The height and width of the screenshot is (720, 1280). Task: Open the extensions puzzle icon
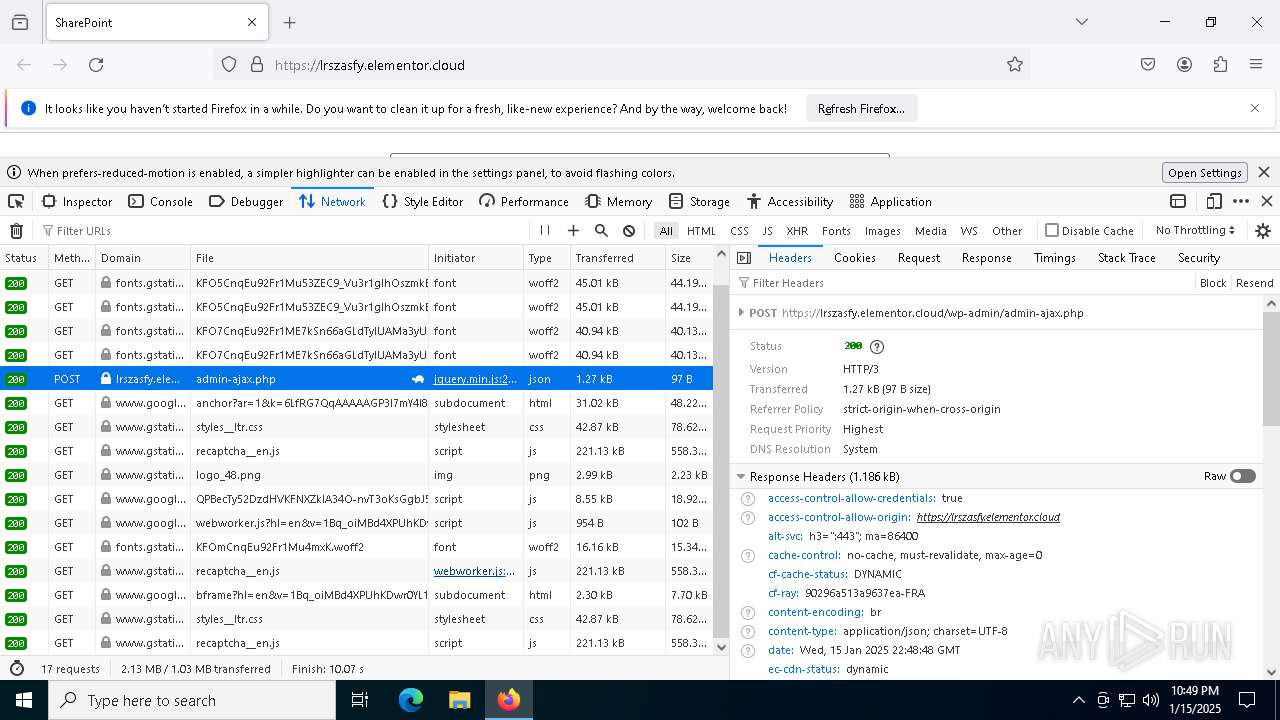tap(1220, 65)
